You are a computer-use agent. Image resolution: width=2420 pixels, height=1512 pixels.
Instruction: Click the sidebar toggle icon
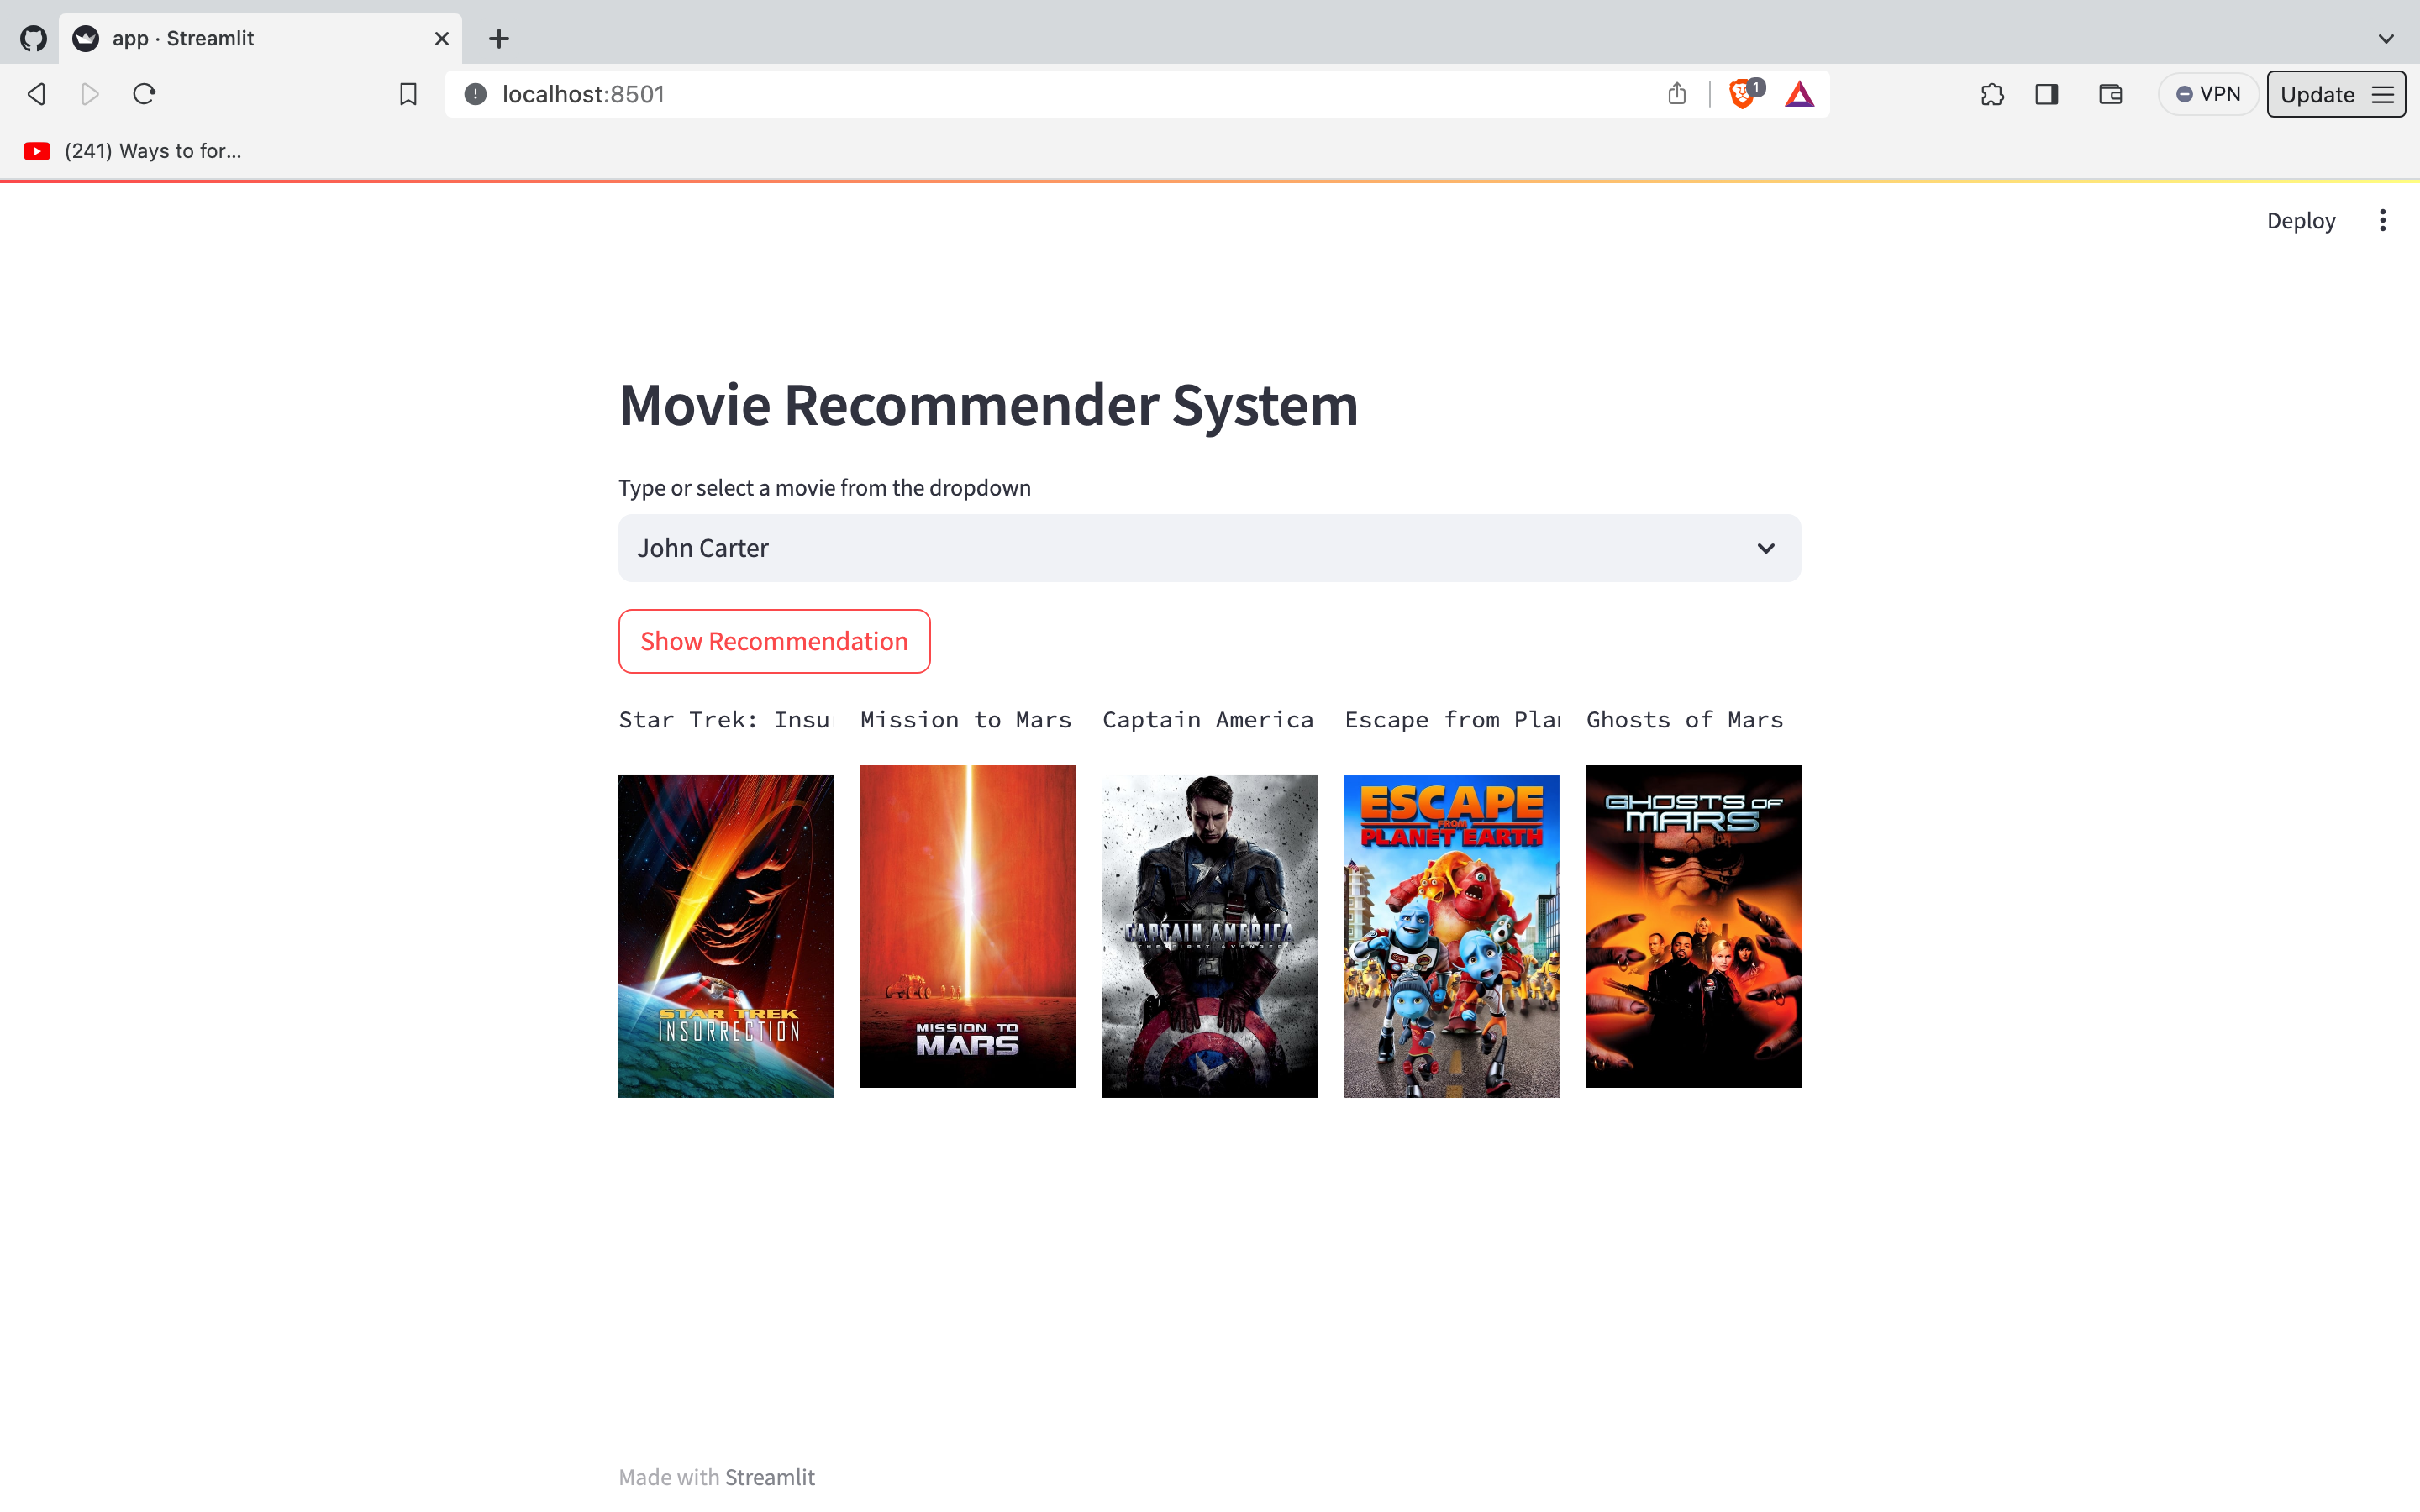[x=2046, y=93]
